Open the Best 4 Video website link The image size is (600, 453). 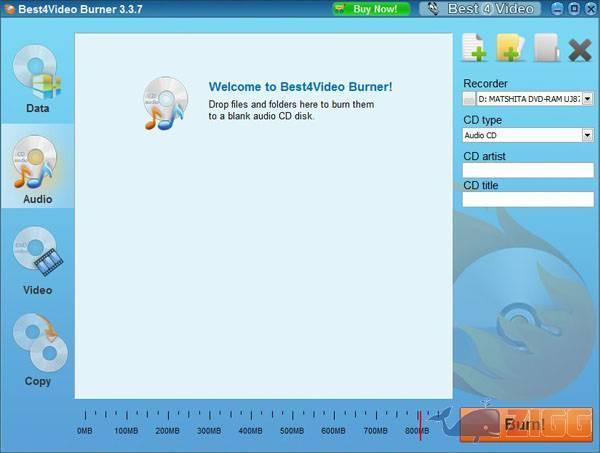(x=480, y=9)
